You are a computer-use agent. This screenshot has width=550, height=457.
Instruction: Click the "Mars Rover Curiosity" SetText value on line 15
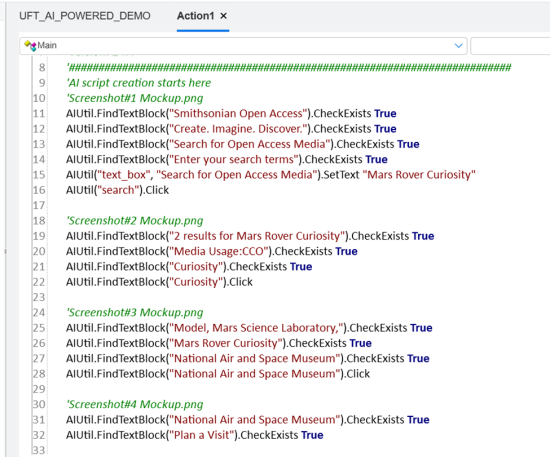click(419, 175)
